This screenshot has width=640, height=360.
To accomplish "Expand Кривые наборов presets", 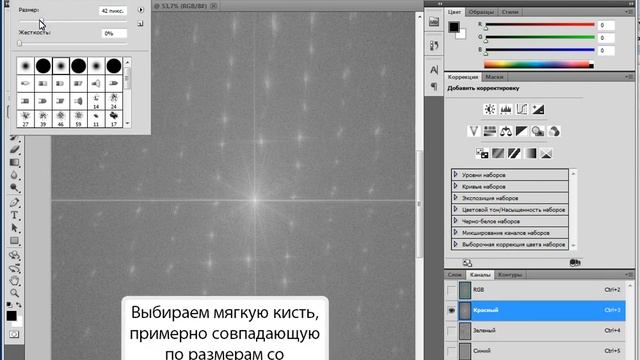I will (456, 186).
